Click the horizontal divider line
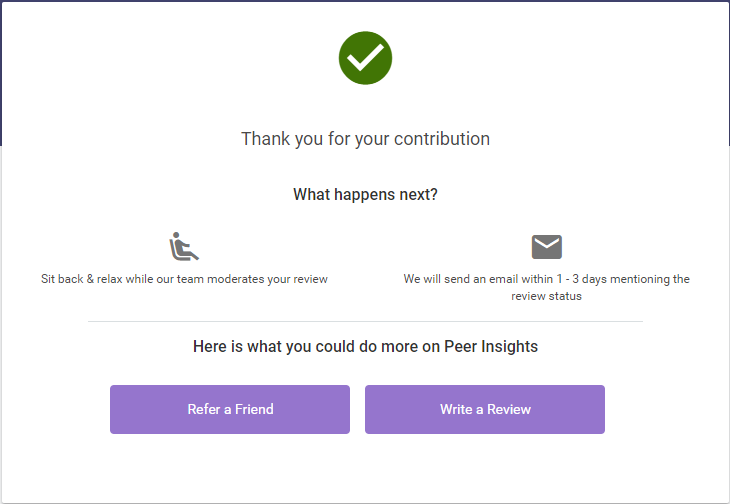The height and width of the screenshot is (504, 730). [x=365, y=322]
